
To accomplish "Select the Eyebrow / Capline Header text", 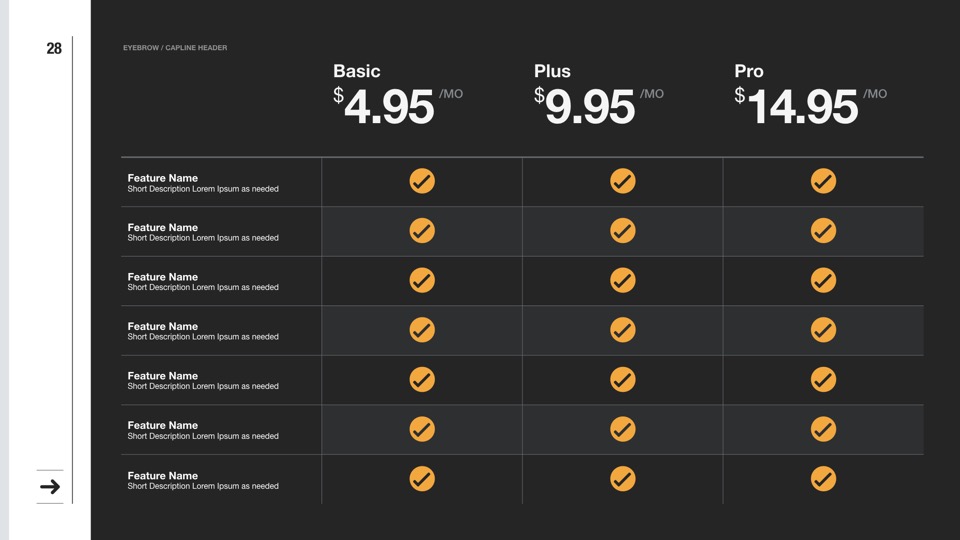I will 175,48.
